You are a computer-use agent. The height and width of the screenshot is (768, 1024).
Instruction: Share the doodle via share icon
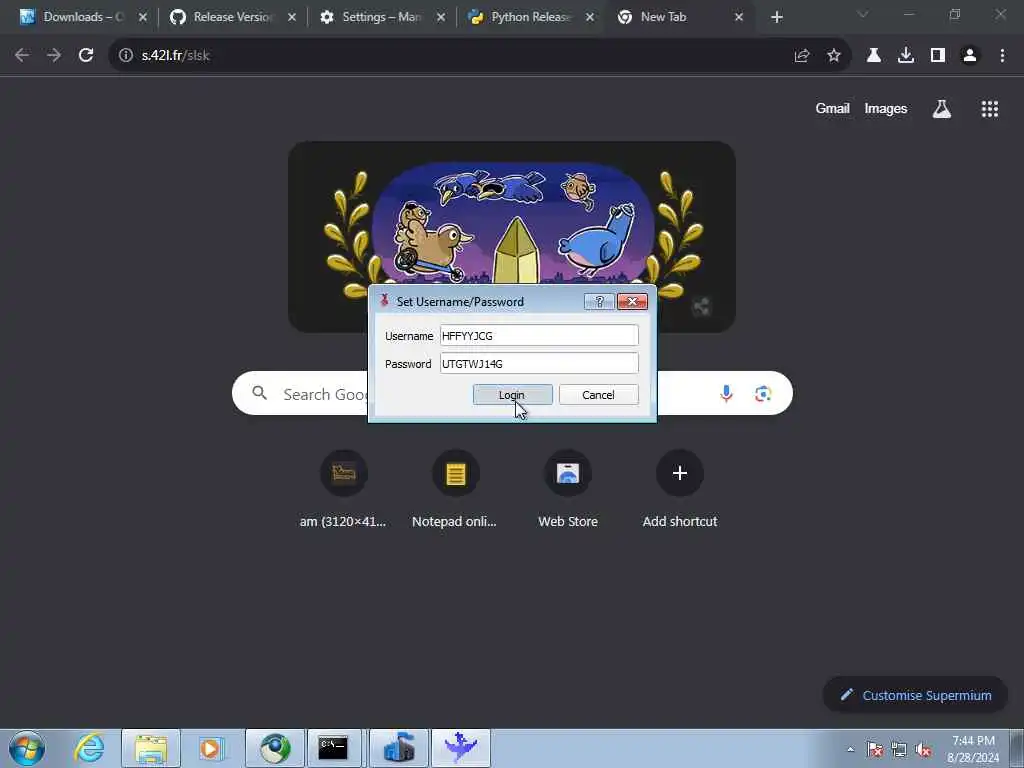point(701,306)
